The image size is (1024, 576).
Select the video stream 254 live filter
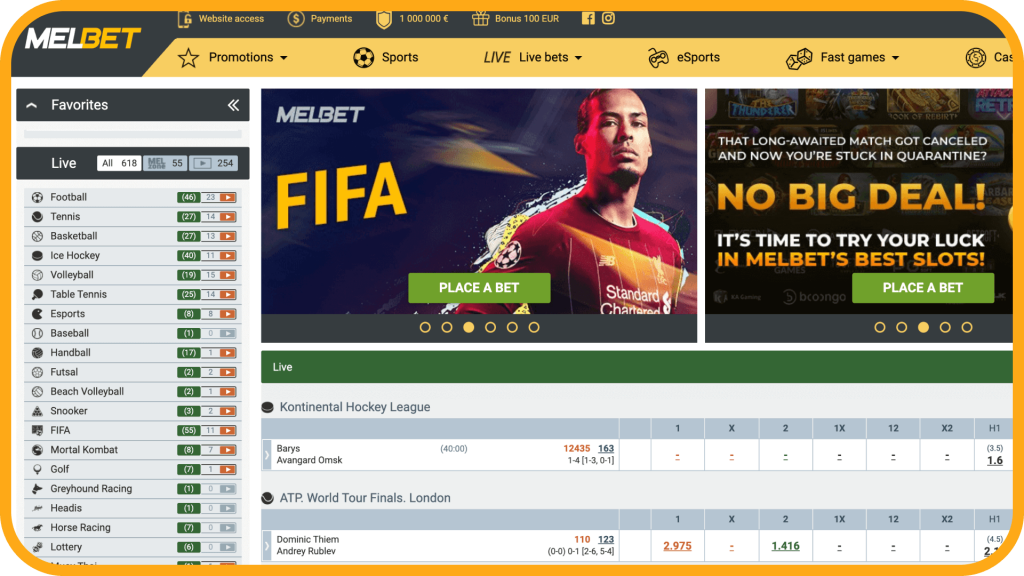(213, 163)
